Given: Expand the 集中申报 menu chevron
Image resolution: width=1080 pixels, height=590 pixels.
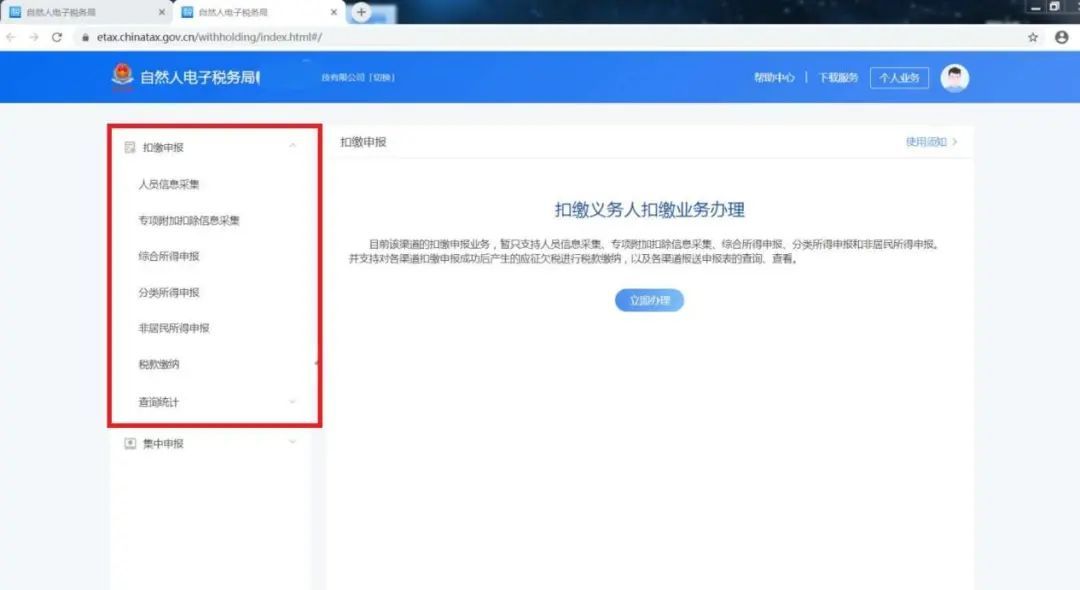Looking at the screenshot, I should tap(293, 442).
